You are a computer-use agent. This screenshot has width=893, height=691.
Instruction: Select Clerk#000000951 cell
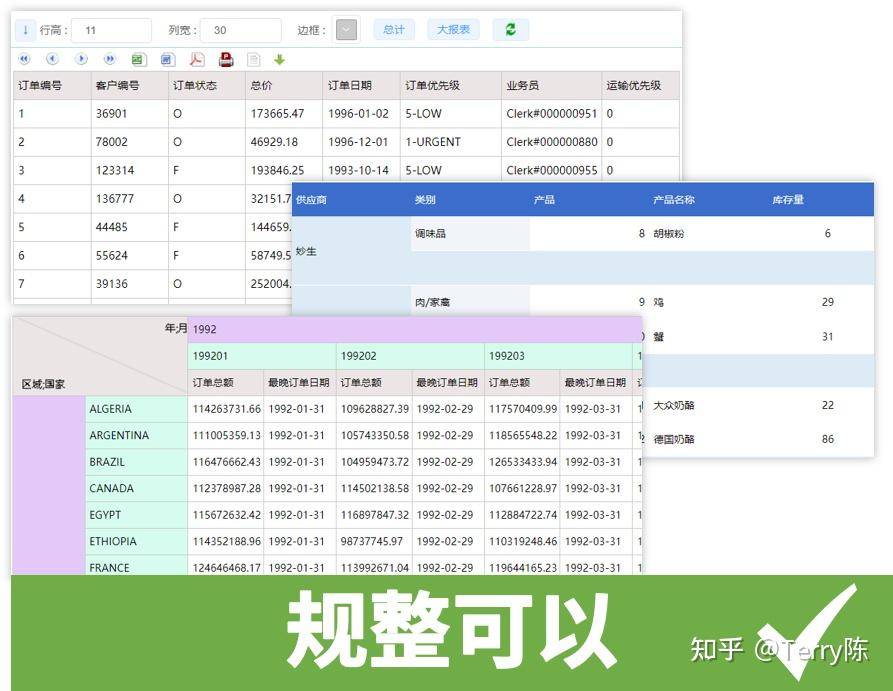tap(551, 113)
